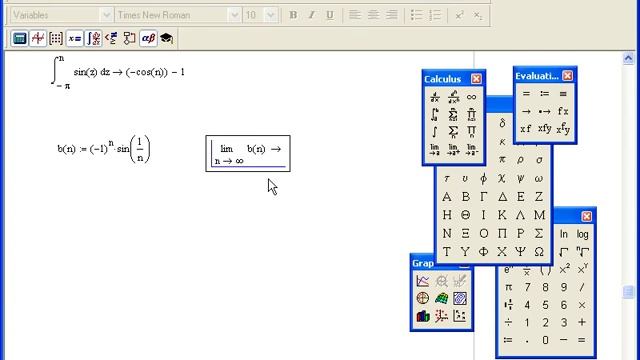The height and width of the screenshot is (360, 640).
Task: Open the Evaluation toolbar icon (x=)
Action: point(75,38)
